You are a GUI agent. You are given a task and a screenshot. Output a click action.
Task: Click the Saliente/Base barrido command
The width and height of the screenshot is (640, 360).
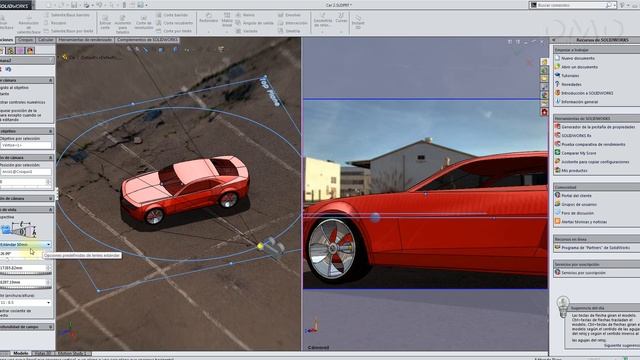tap(67, 15)
